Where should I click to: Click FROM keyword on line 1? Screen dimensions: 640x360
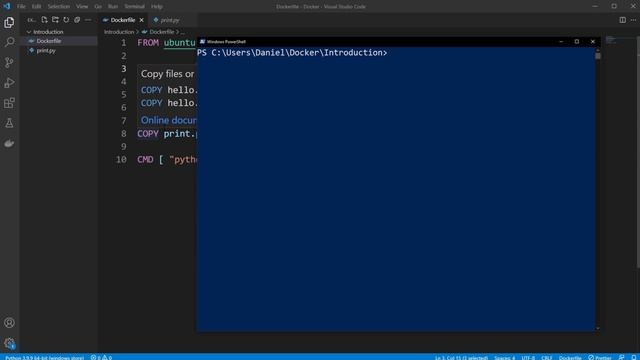click(148, 42)
